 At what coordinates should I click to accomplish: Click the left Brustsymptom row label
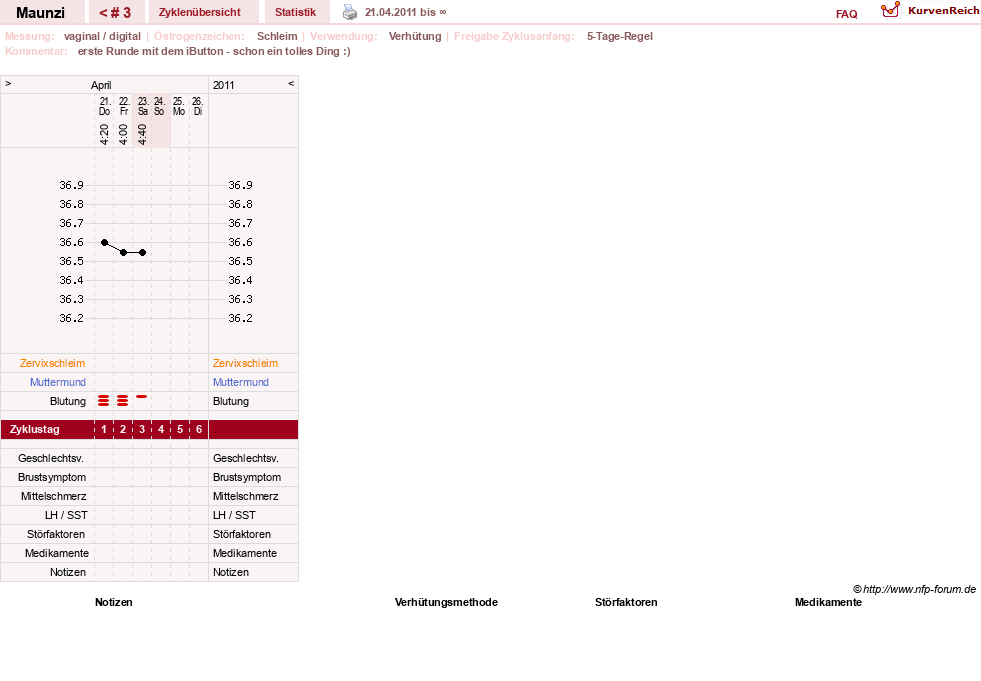(52, 477)
